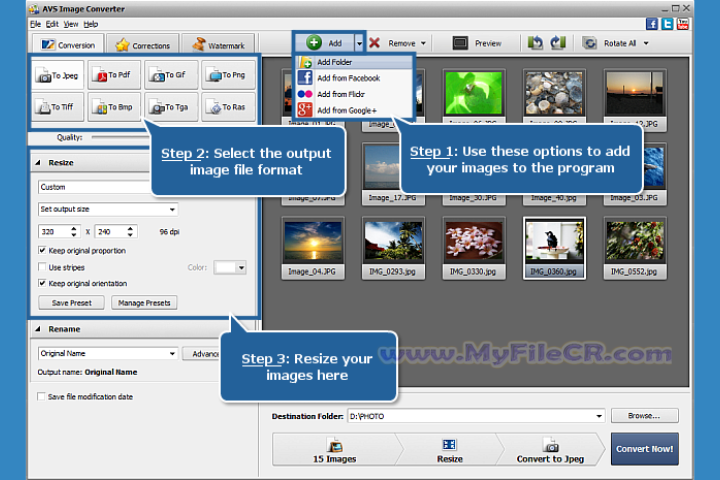The height and width of the screenshot is (480, 720).
Task: Toggle Keep original orientation checkbox
Action: pyautogui.click(x=42, y=283)
